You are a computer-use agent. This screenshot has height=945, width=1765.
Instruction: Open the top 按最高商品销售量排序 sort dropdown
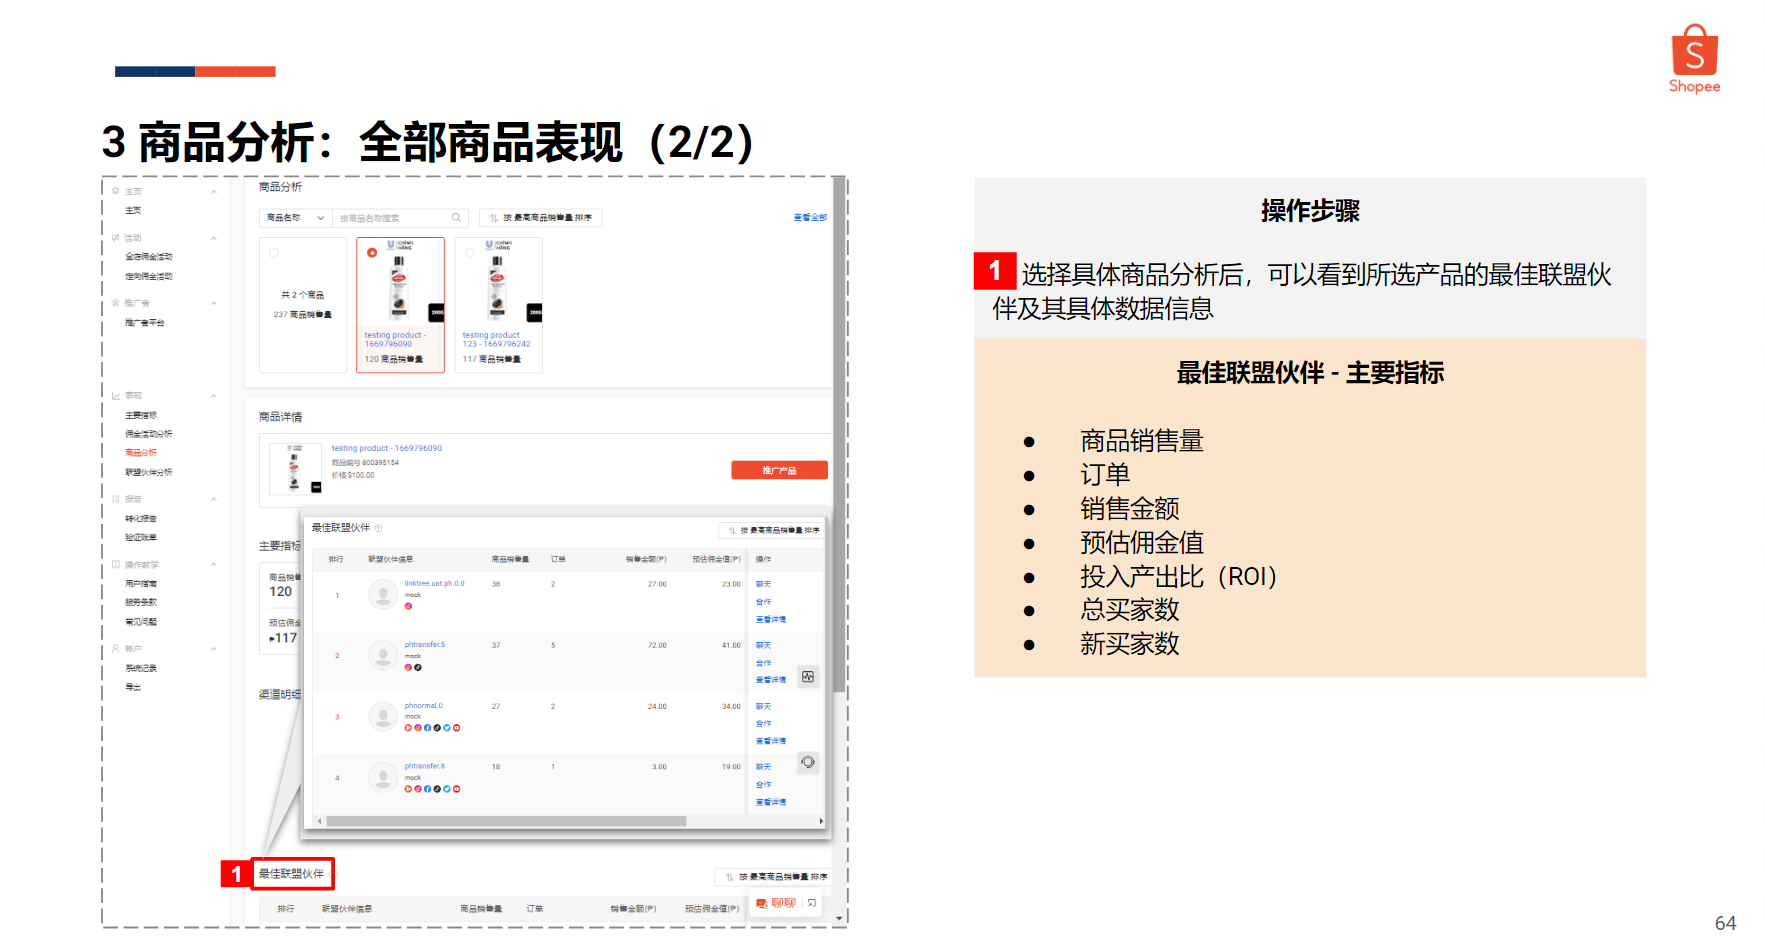(541, 218)
